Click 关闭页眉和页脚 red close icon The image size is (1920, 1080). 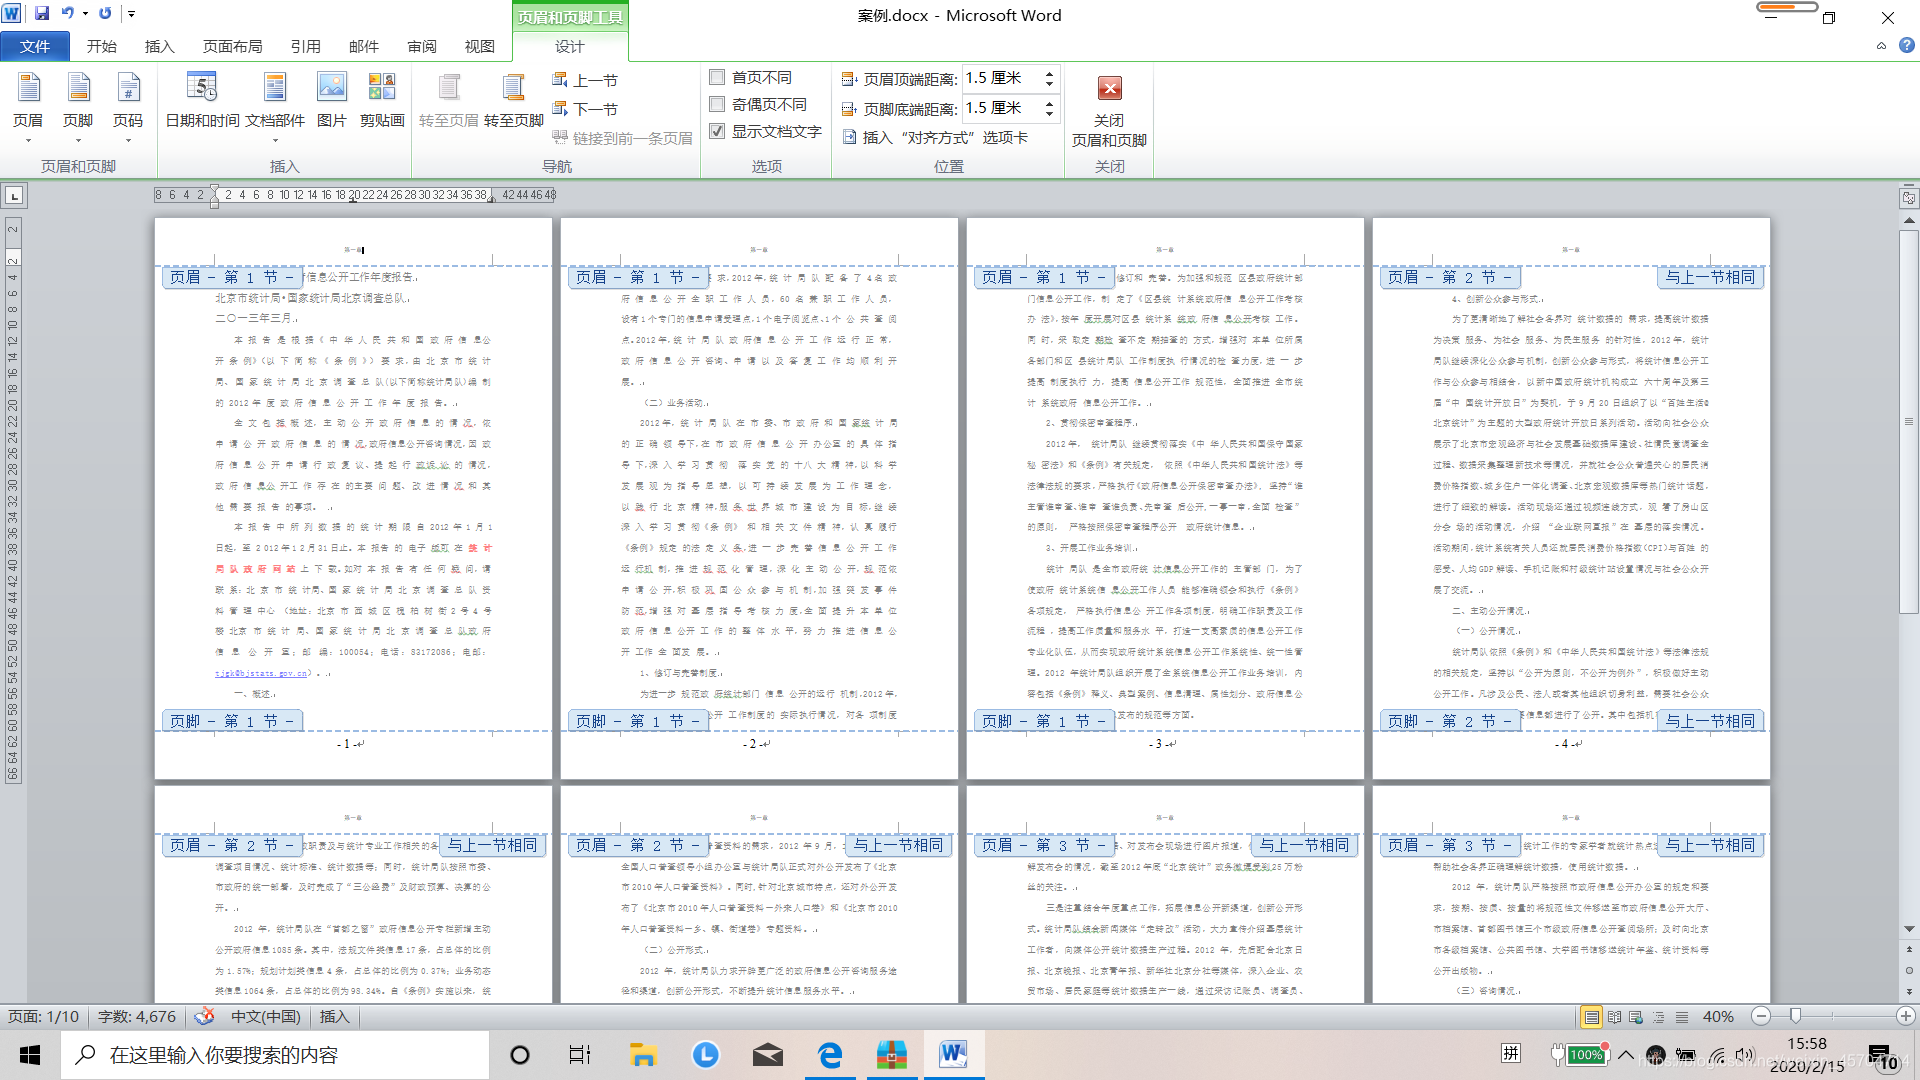pyautogui.click(x=1109, y=89)
